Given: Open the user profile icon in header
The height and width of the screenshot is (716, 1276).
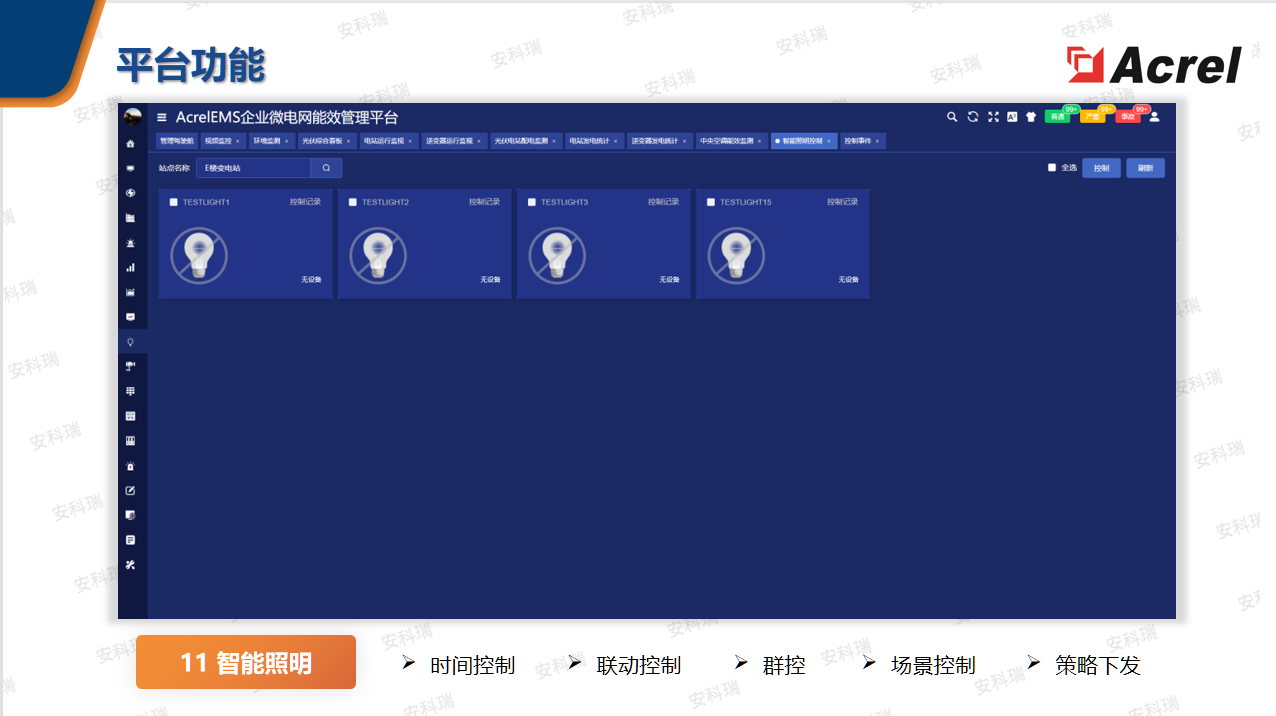Looking at the screenshot, I should point(1154,117).
